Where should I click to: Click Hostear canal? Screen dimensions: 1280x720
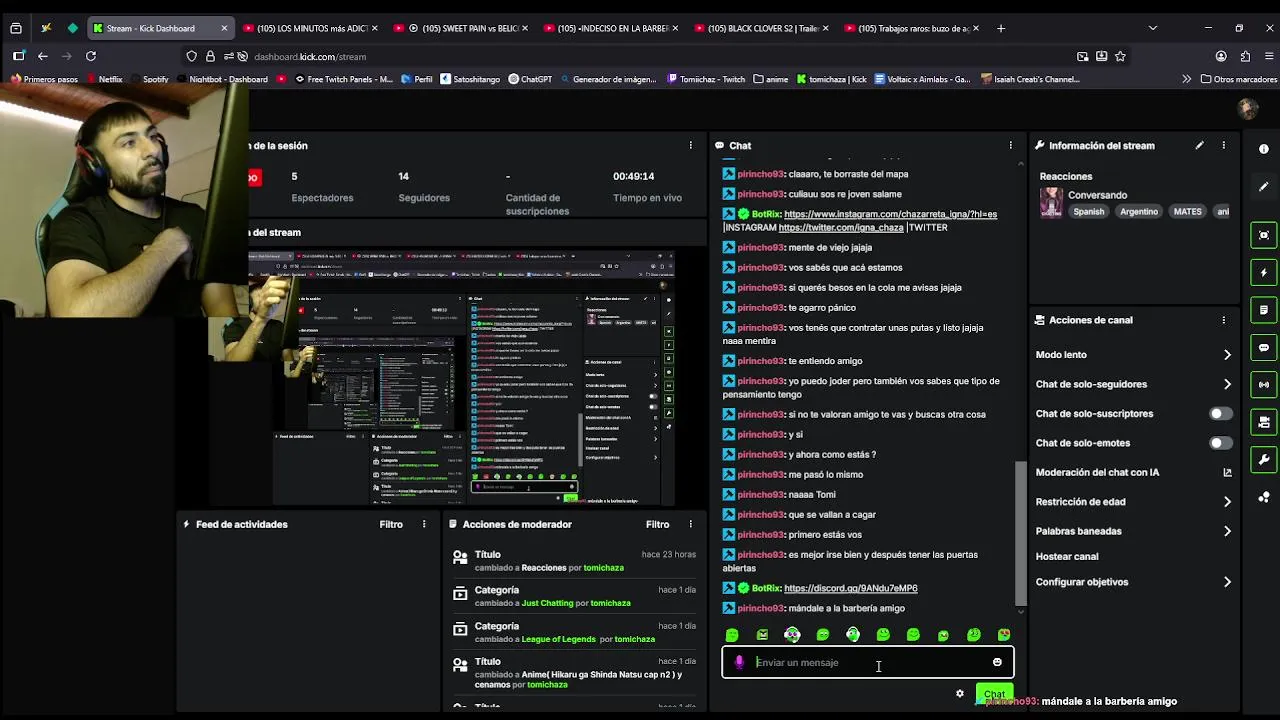coord(1067,556)
